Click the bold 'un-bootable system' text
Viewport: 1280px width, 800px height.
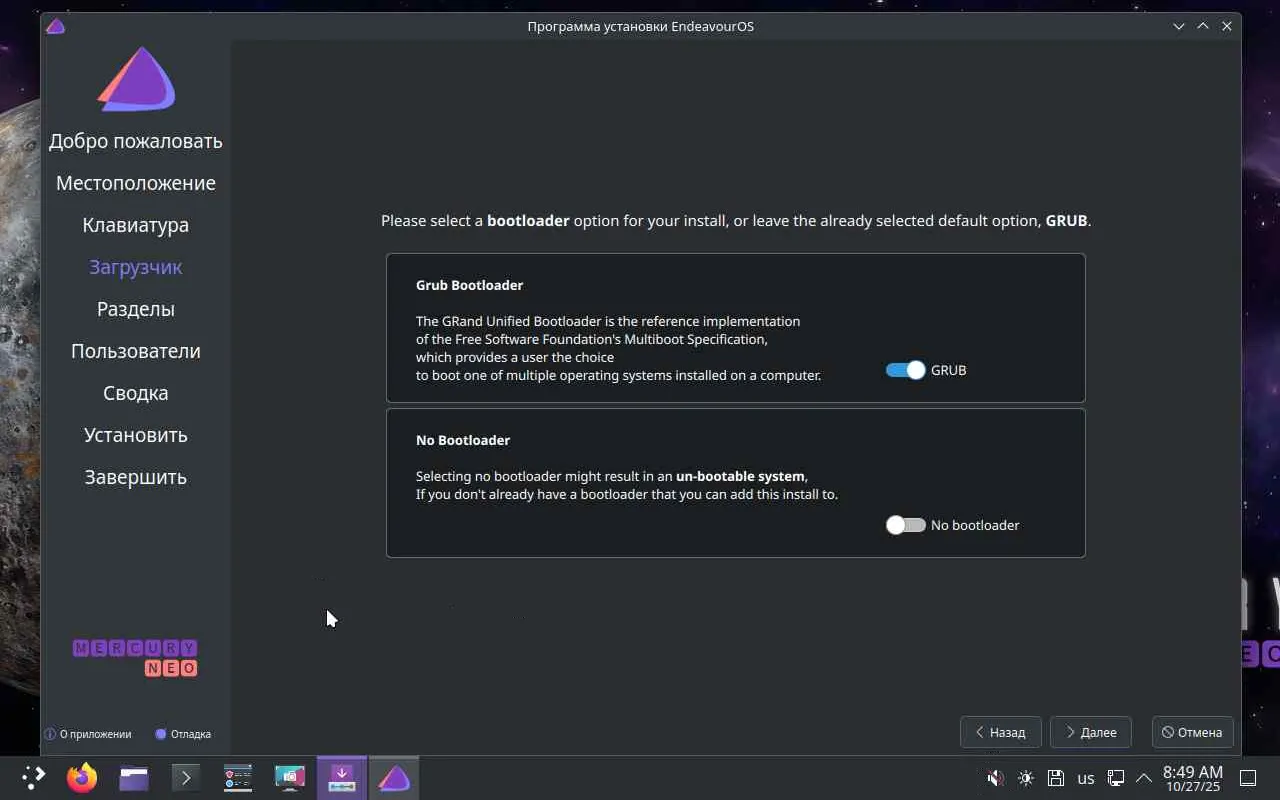[x=740, y=476]
